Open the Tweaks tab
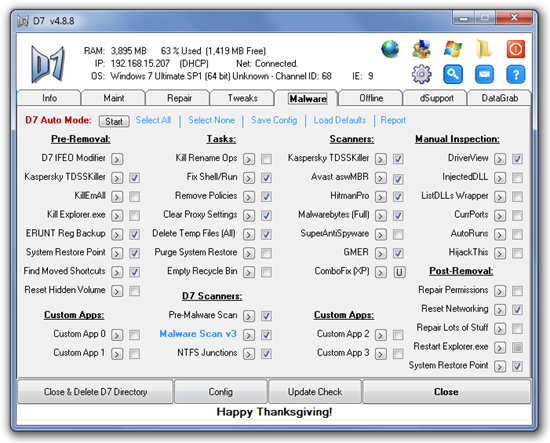The width and height of the screenshot is (550, 443). pos(242,98)
